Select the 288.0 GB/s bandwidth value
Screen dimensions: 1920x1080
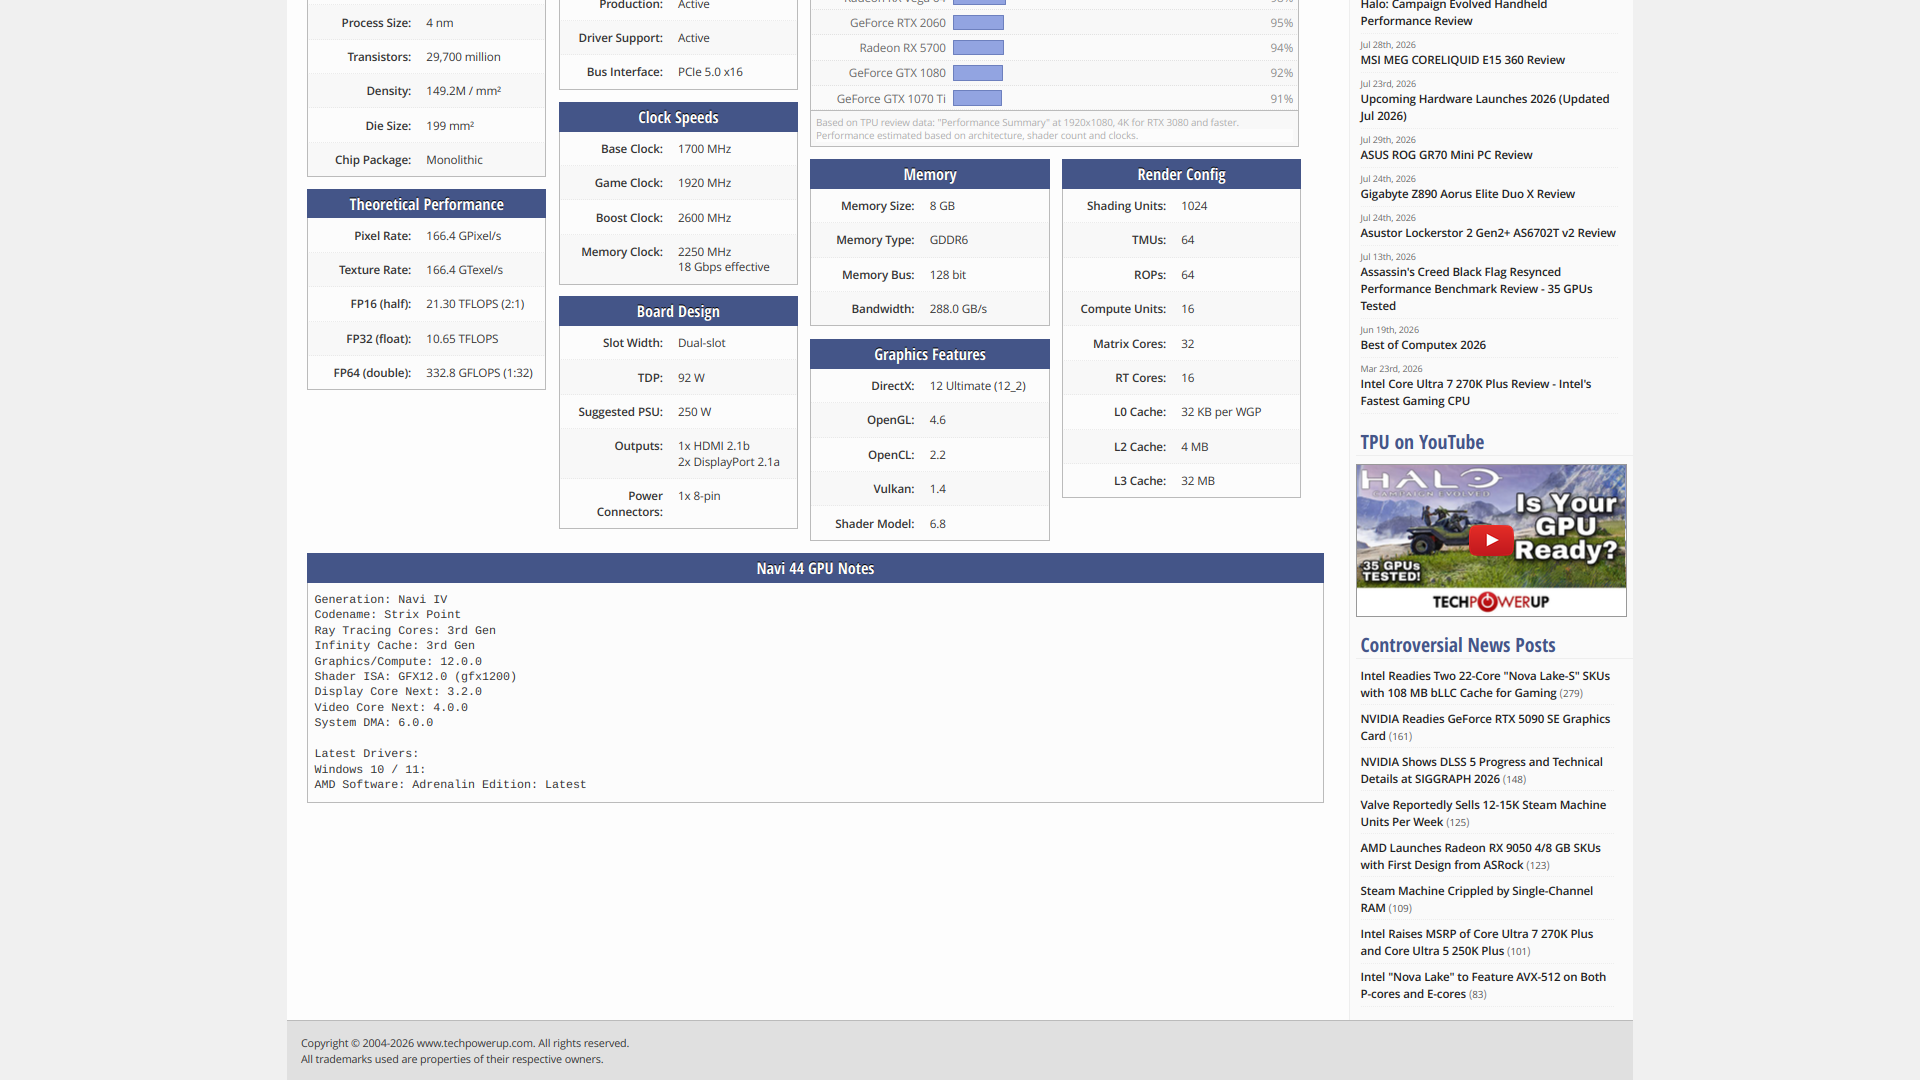(x=958, y=309)
